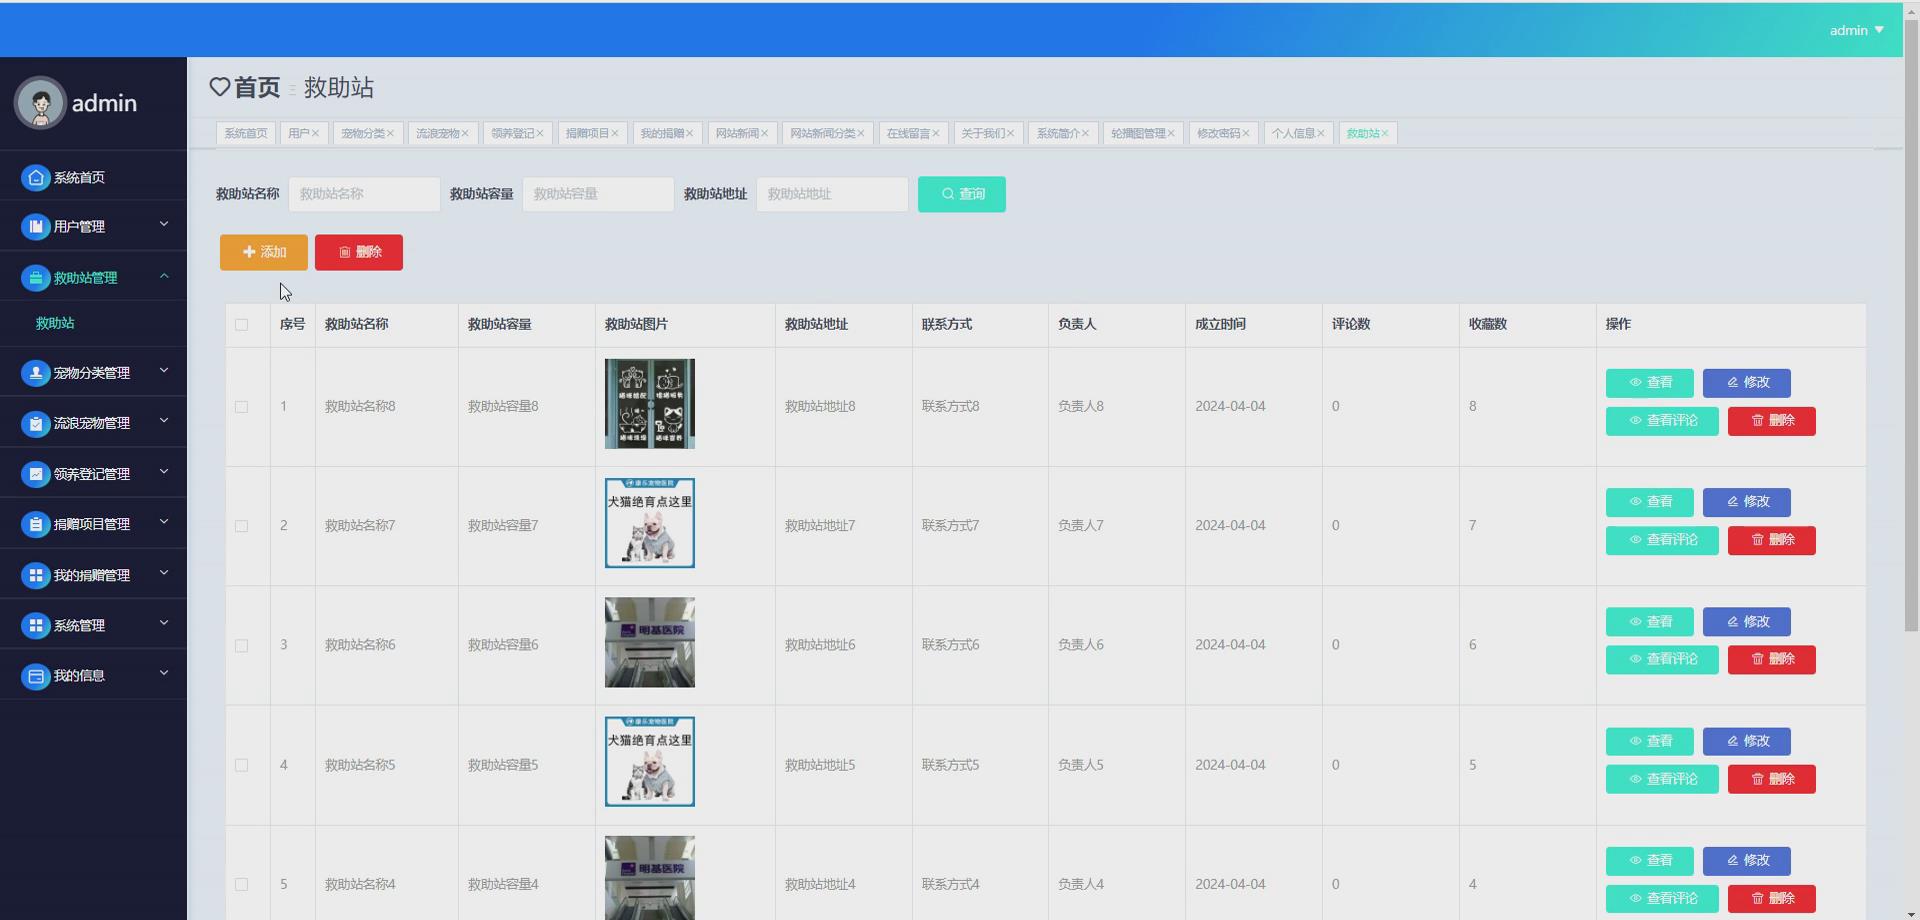The height and width of the screenshot is (920, 1920).
Task: Expand the 系统管理 menu chevron
Action: 164,622
